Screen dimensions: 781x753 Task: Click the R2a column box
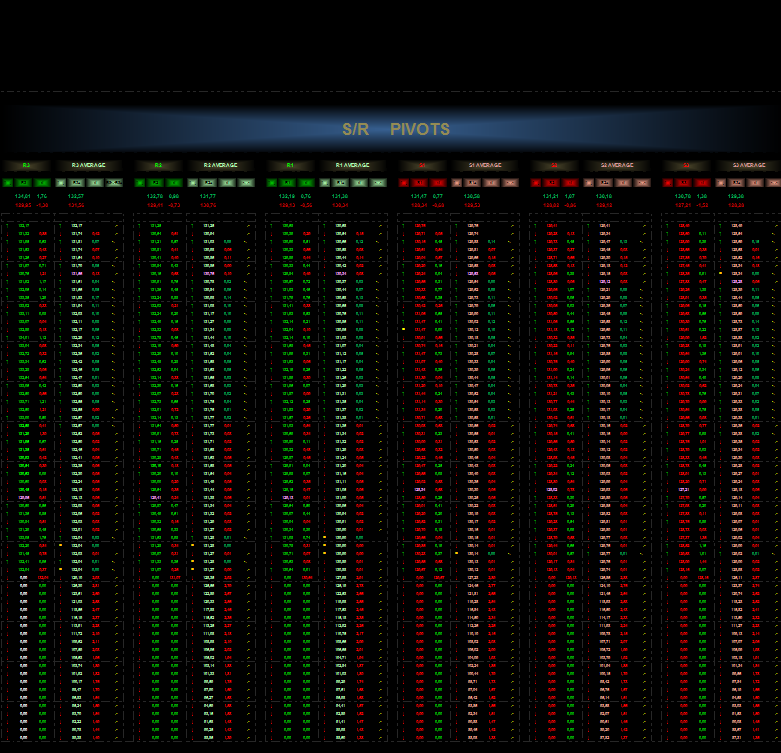208,183
